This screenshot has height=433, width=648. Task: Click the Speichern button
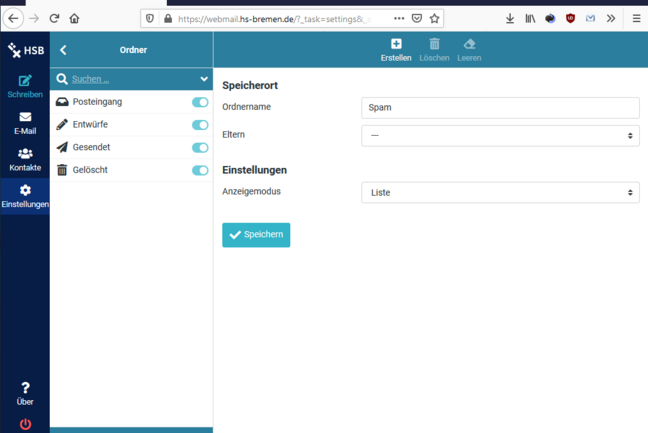tap(256, 235)
